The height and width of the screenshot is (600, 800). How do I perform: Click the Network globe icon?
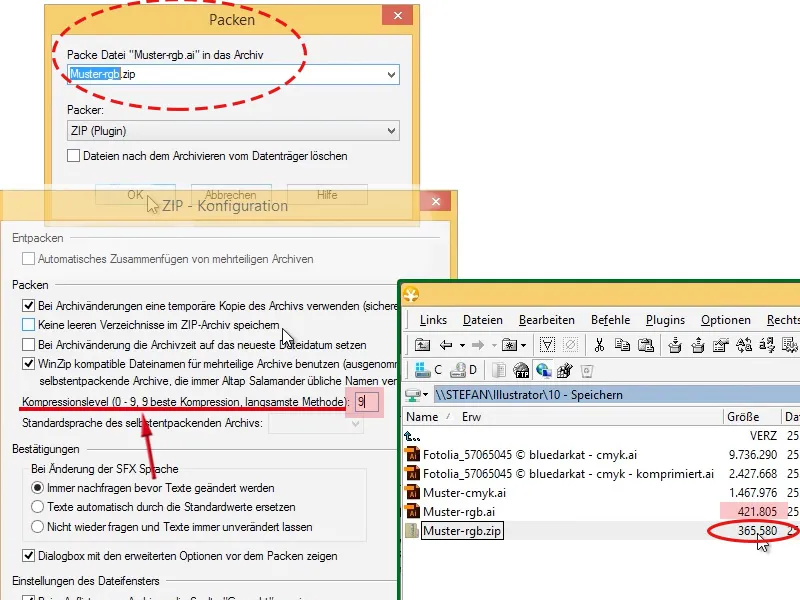click(543, 370)
